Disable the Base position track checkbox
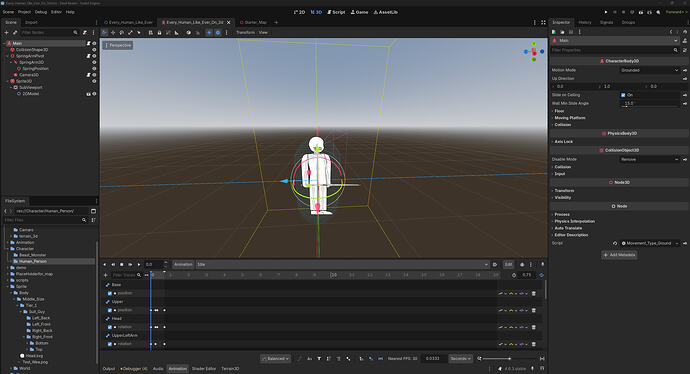 point(110,293)
